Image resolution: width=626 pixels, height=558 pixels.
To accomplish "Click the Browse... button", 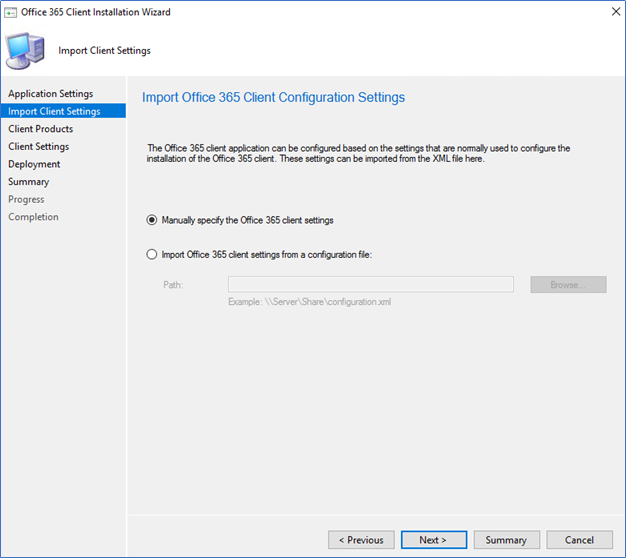I will (569, 285).
